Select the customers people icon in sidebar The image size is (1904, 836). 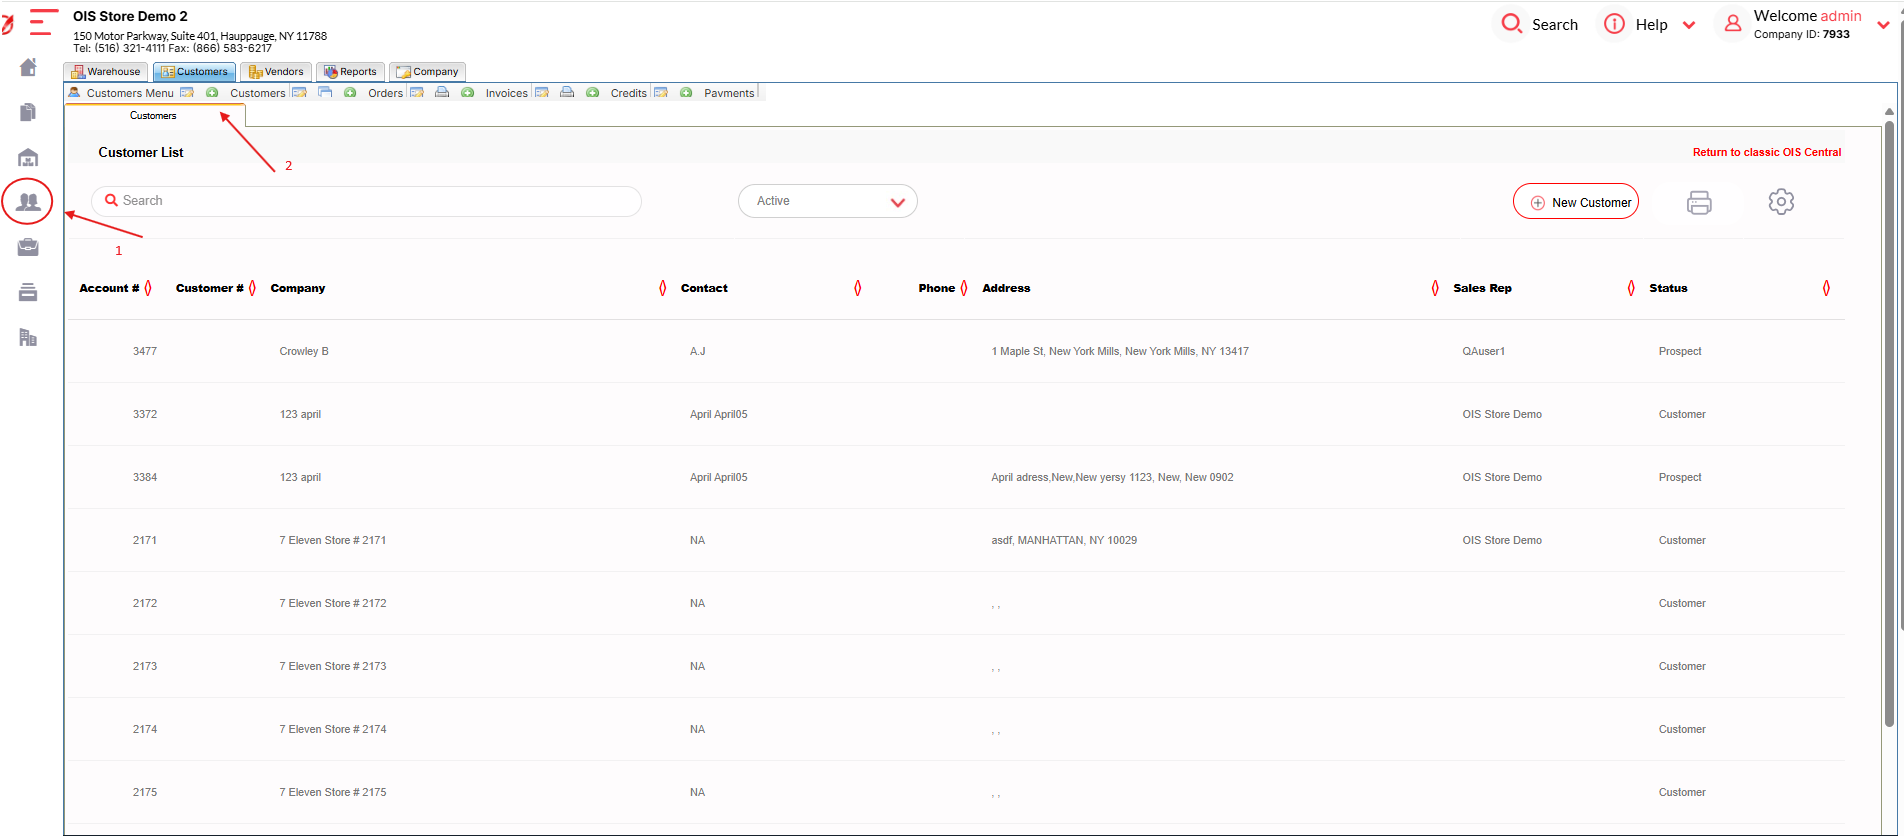(x=28, y=202)
